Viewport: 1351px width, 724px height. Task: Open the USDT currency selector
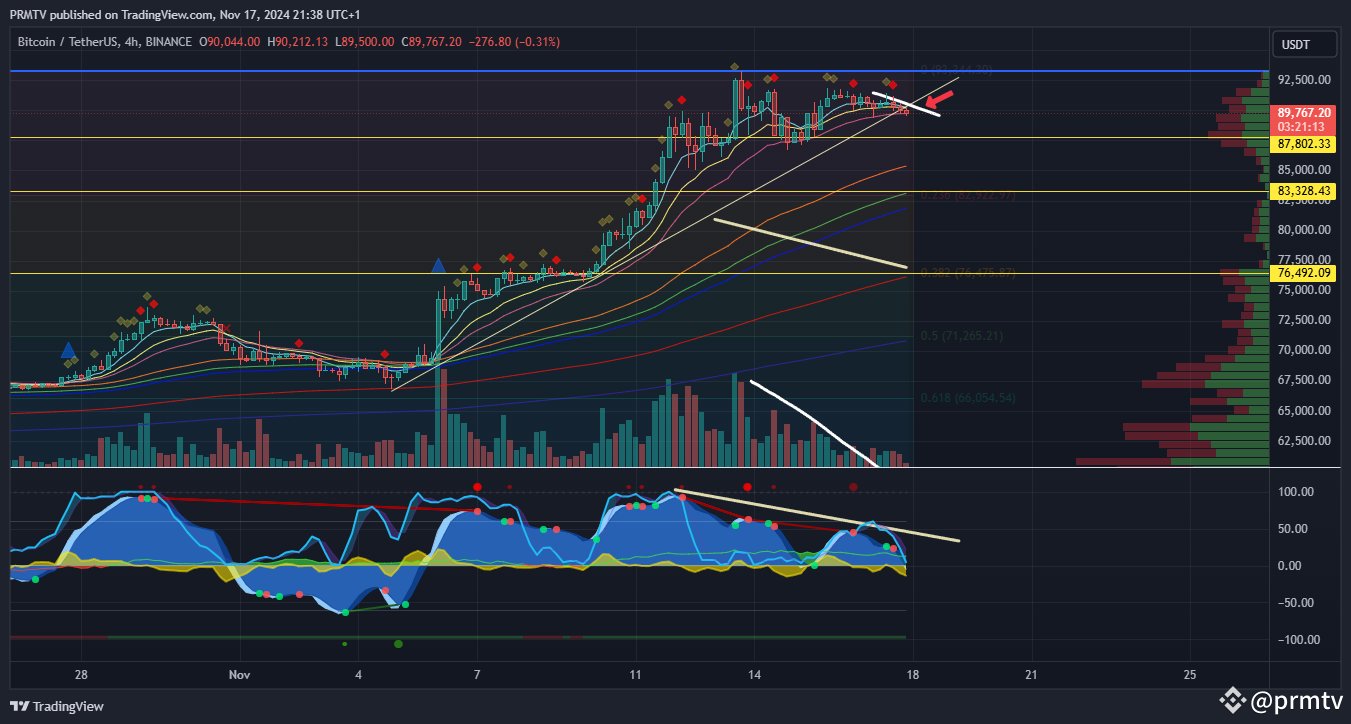pos(1303,45)
